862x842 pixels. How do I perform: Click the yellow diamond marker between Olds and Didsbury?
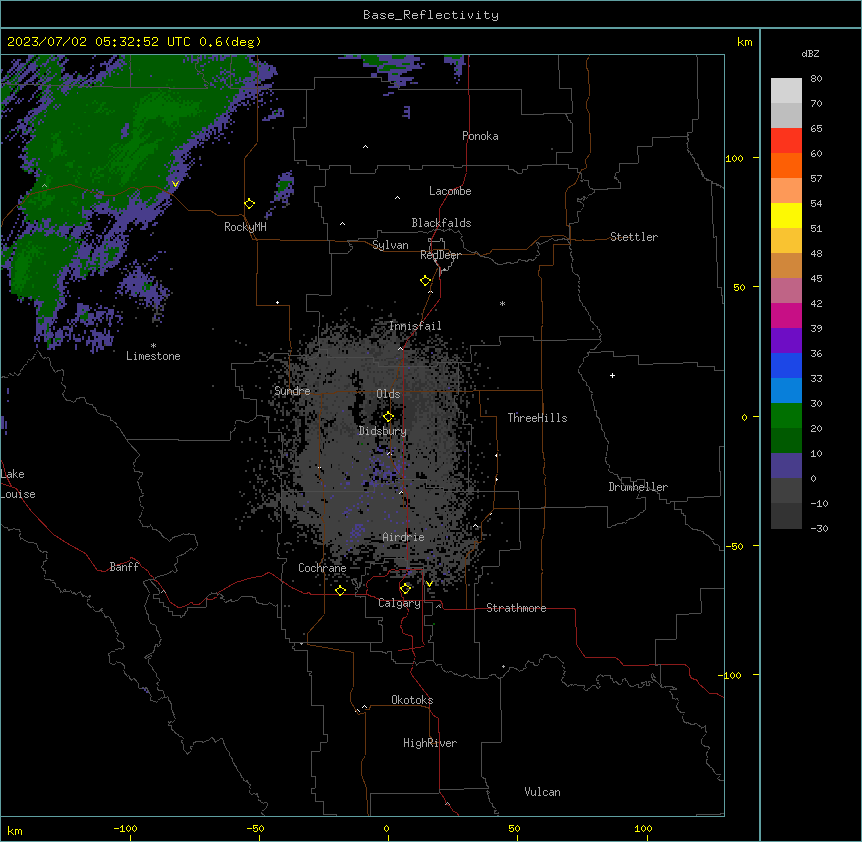point(388,417)
